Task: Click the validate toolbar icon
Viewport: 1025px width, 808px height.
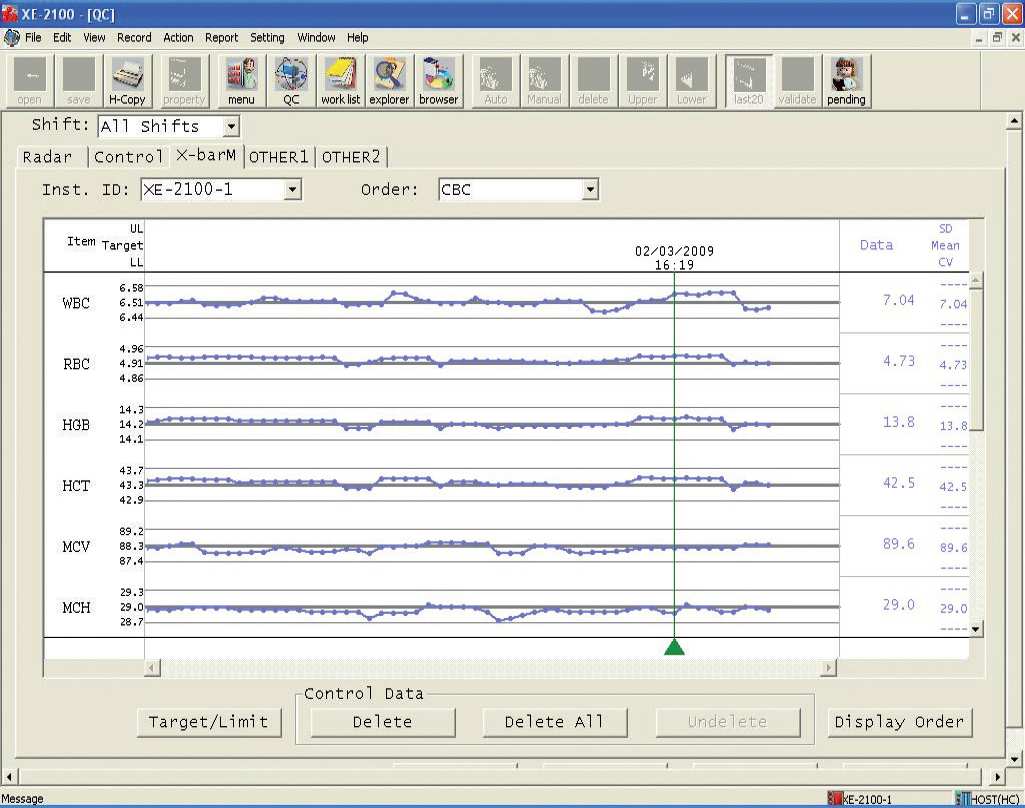Action: click(797, 81)
